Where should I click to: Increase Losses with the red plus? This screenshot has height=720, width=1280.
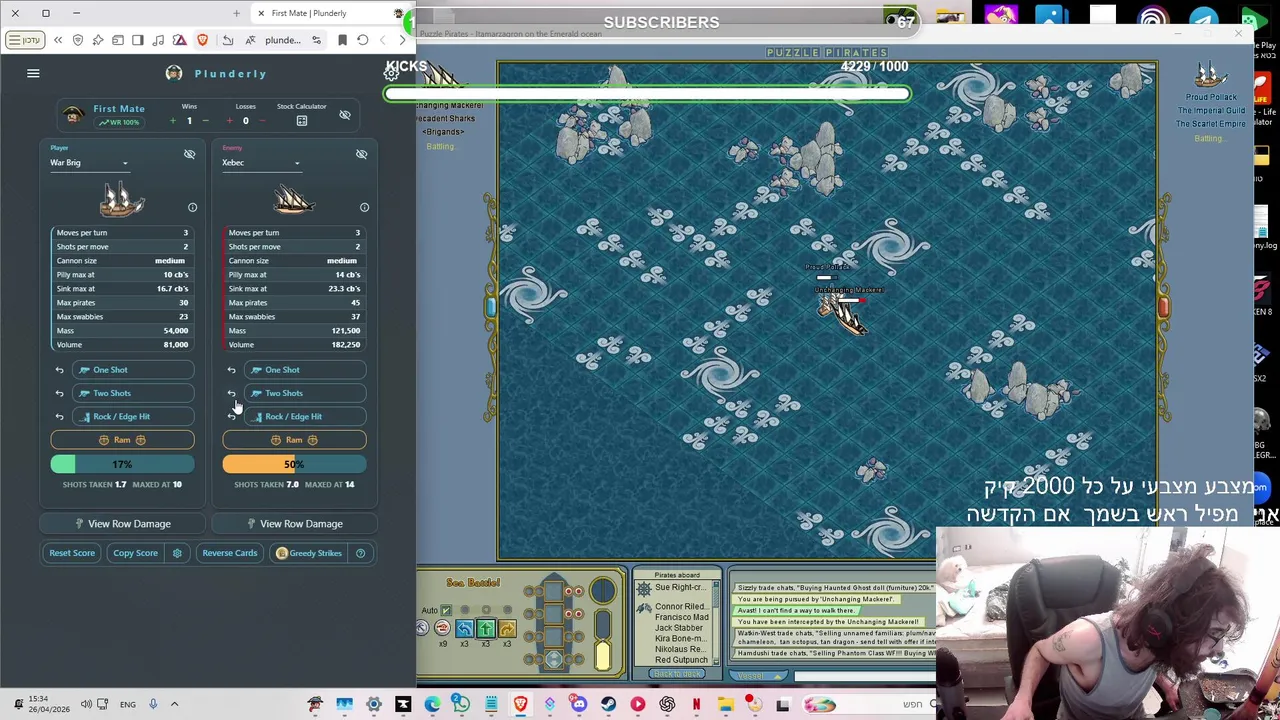coord(229,121)
